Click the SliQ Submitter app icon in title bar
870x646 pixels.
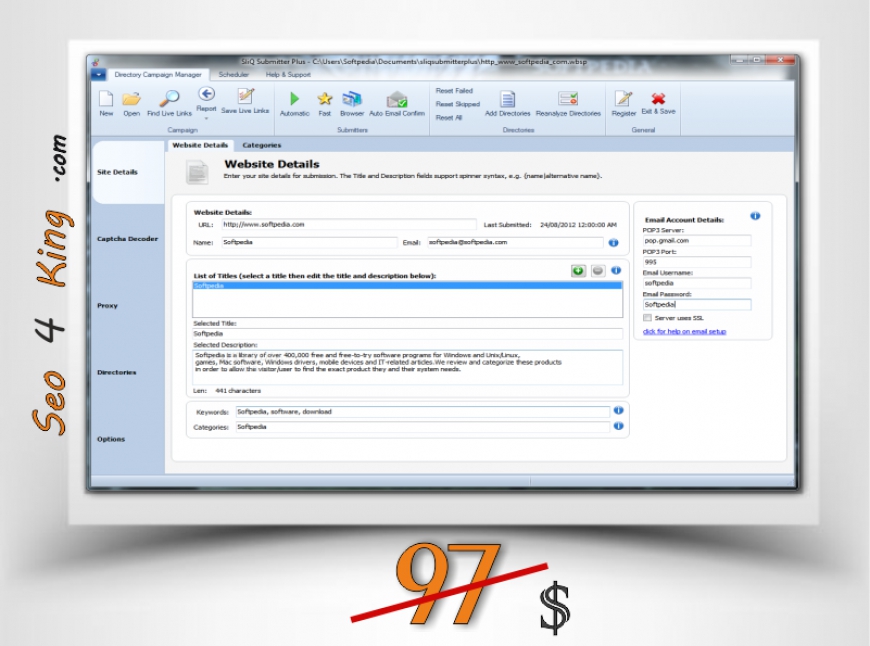click(96, 62)
